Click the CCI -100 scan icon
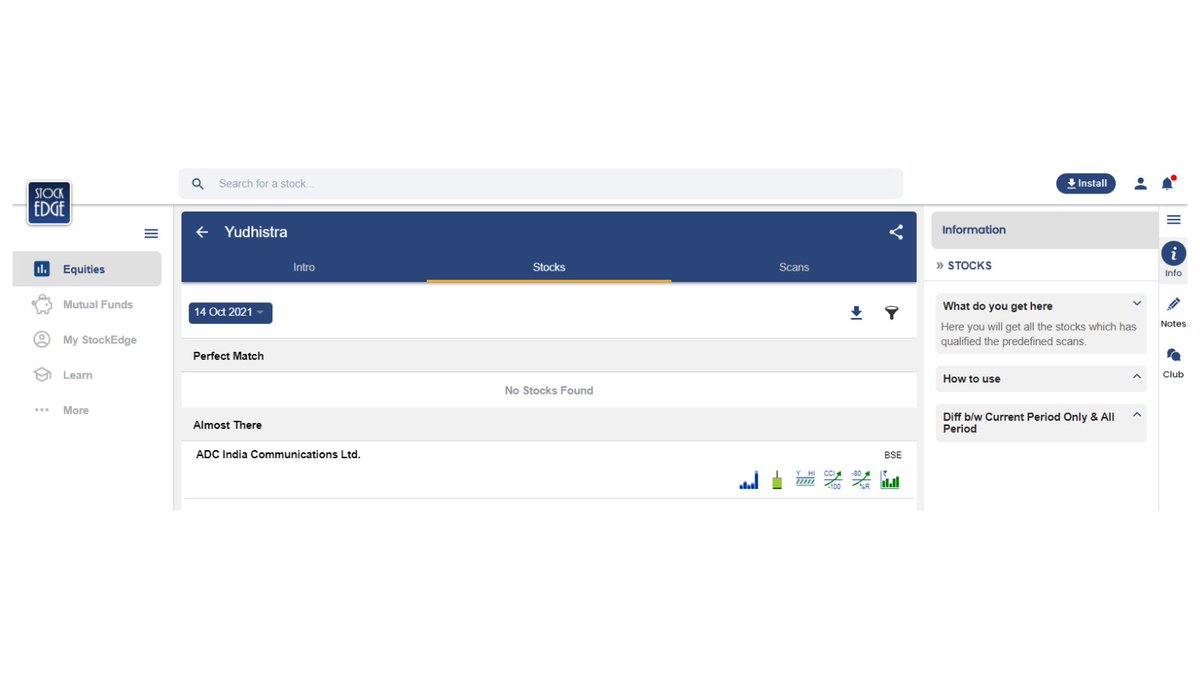Viewport: 1200px width, 675px height. click(x=833, y=480)
